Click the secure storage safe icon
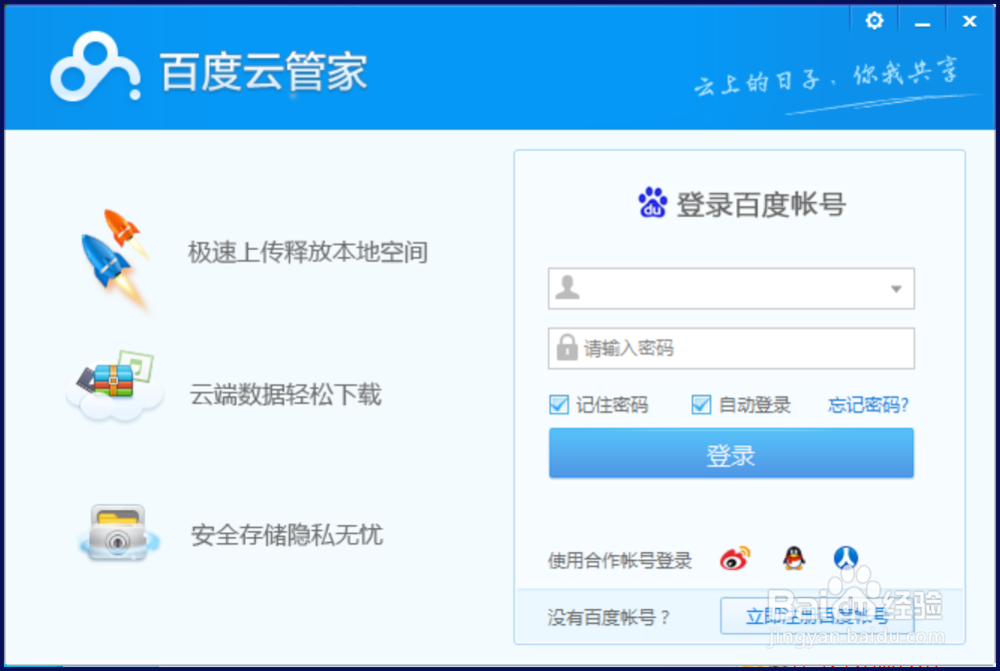The image size is (1000, 671). (118, 533)
